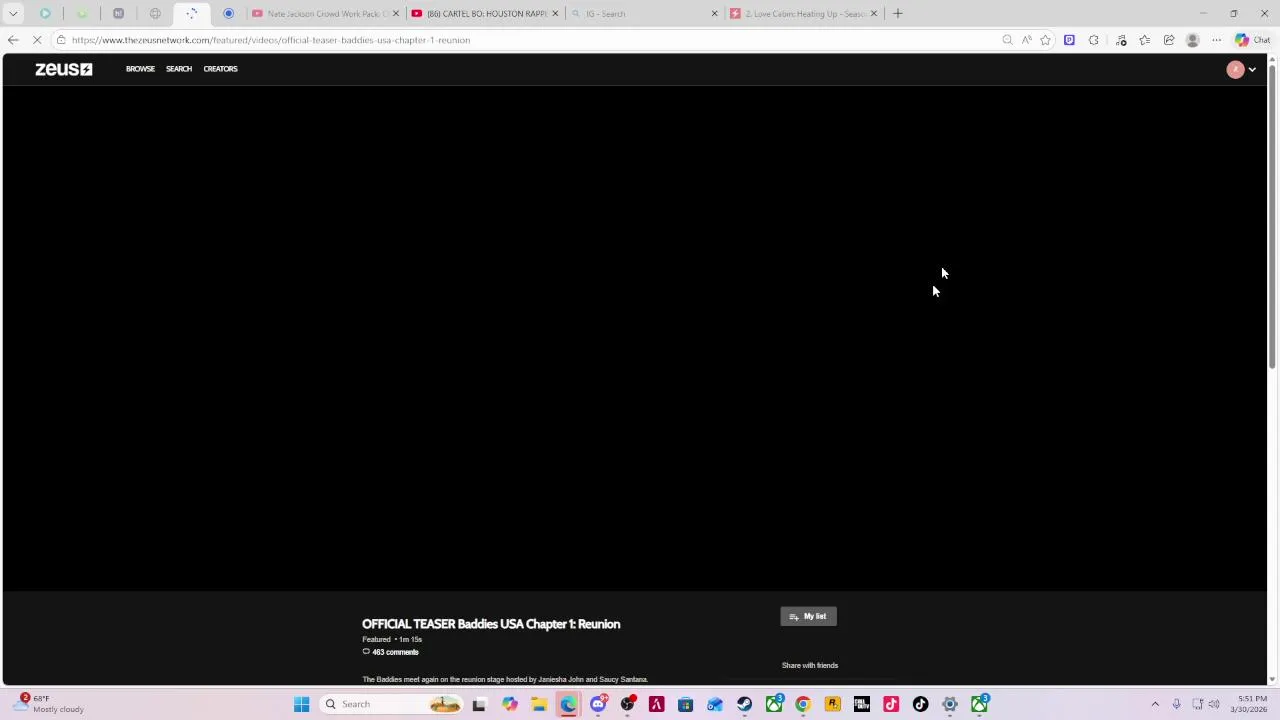Toggle the Read aloud icon
Screen dimensions: 1280x720
point(1026,40)
